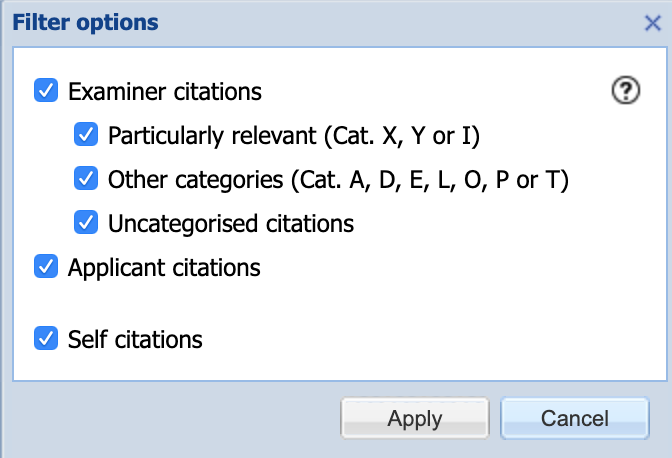Toggle the Particularly relevant (Cat. X, Y or I) checkbox

tap(86, 133)
